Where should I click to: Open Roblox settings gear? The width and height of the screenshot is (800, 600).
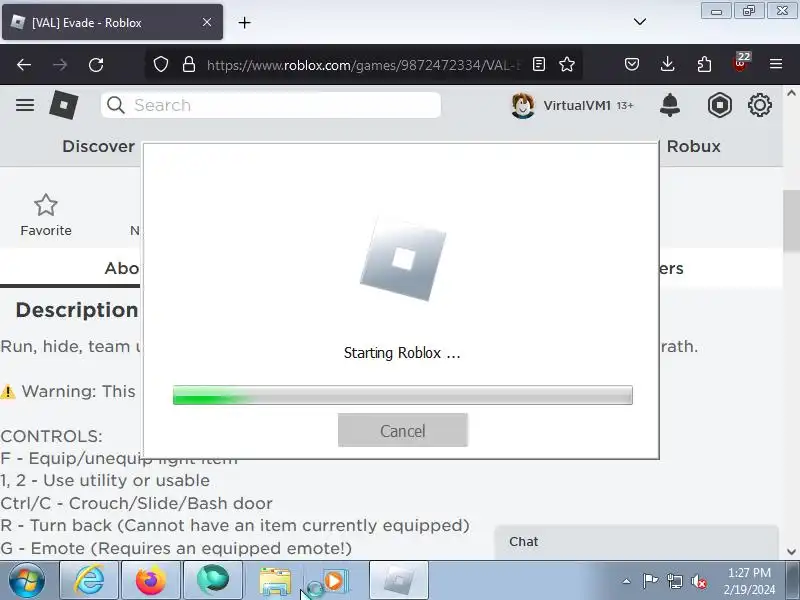tap(760, 105)
